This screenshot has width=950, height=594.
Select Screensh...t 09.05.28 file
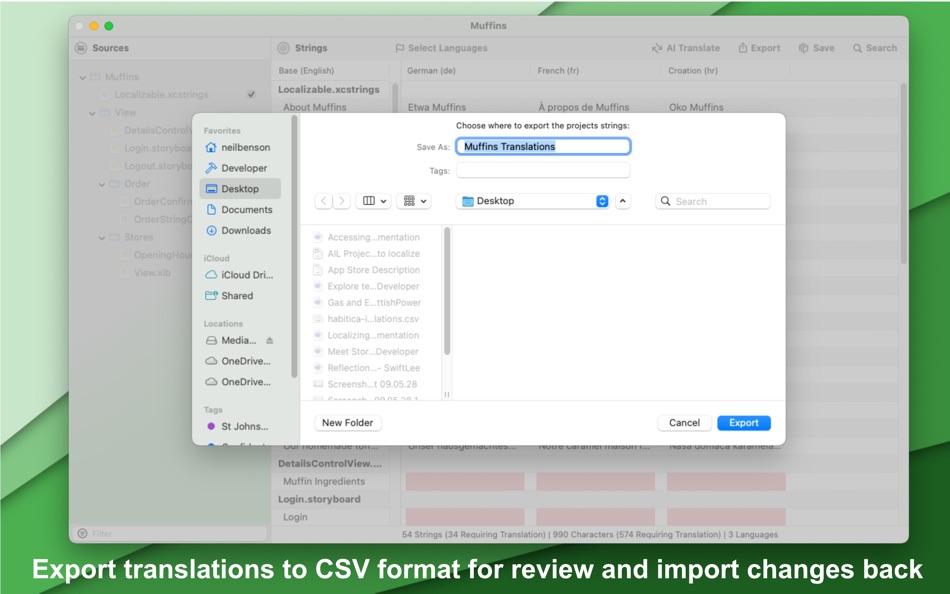[x=373, y=384]
